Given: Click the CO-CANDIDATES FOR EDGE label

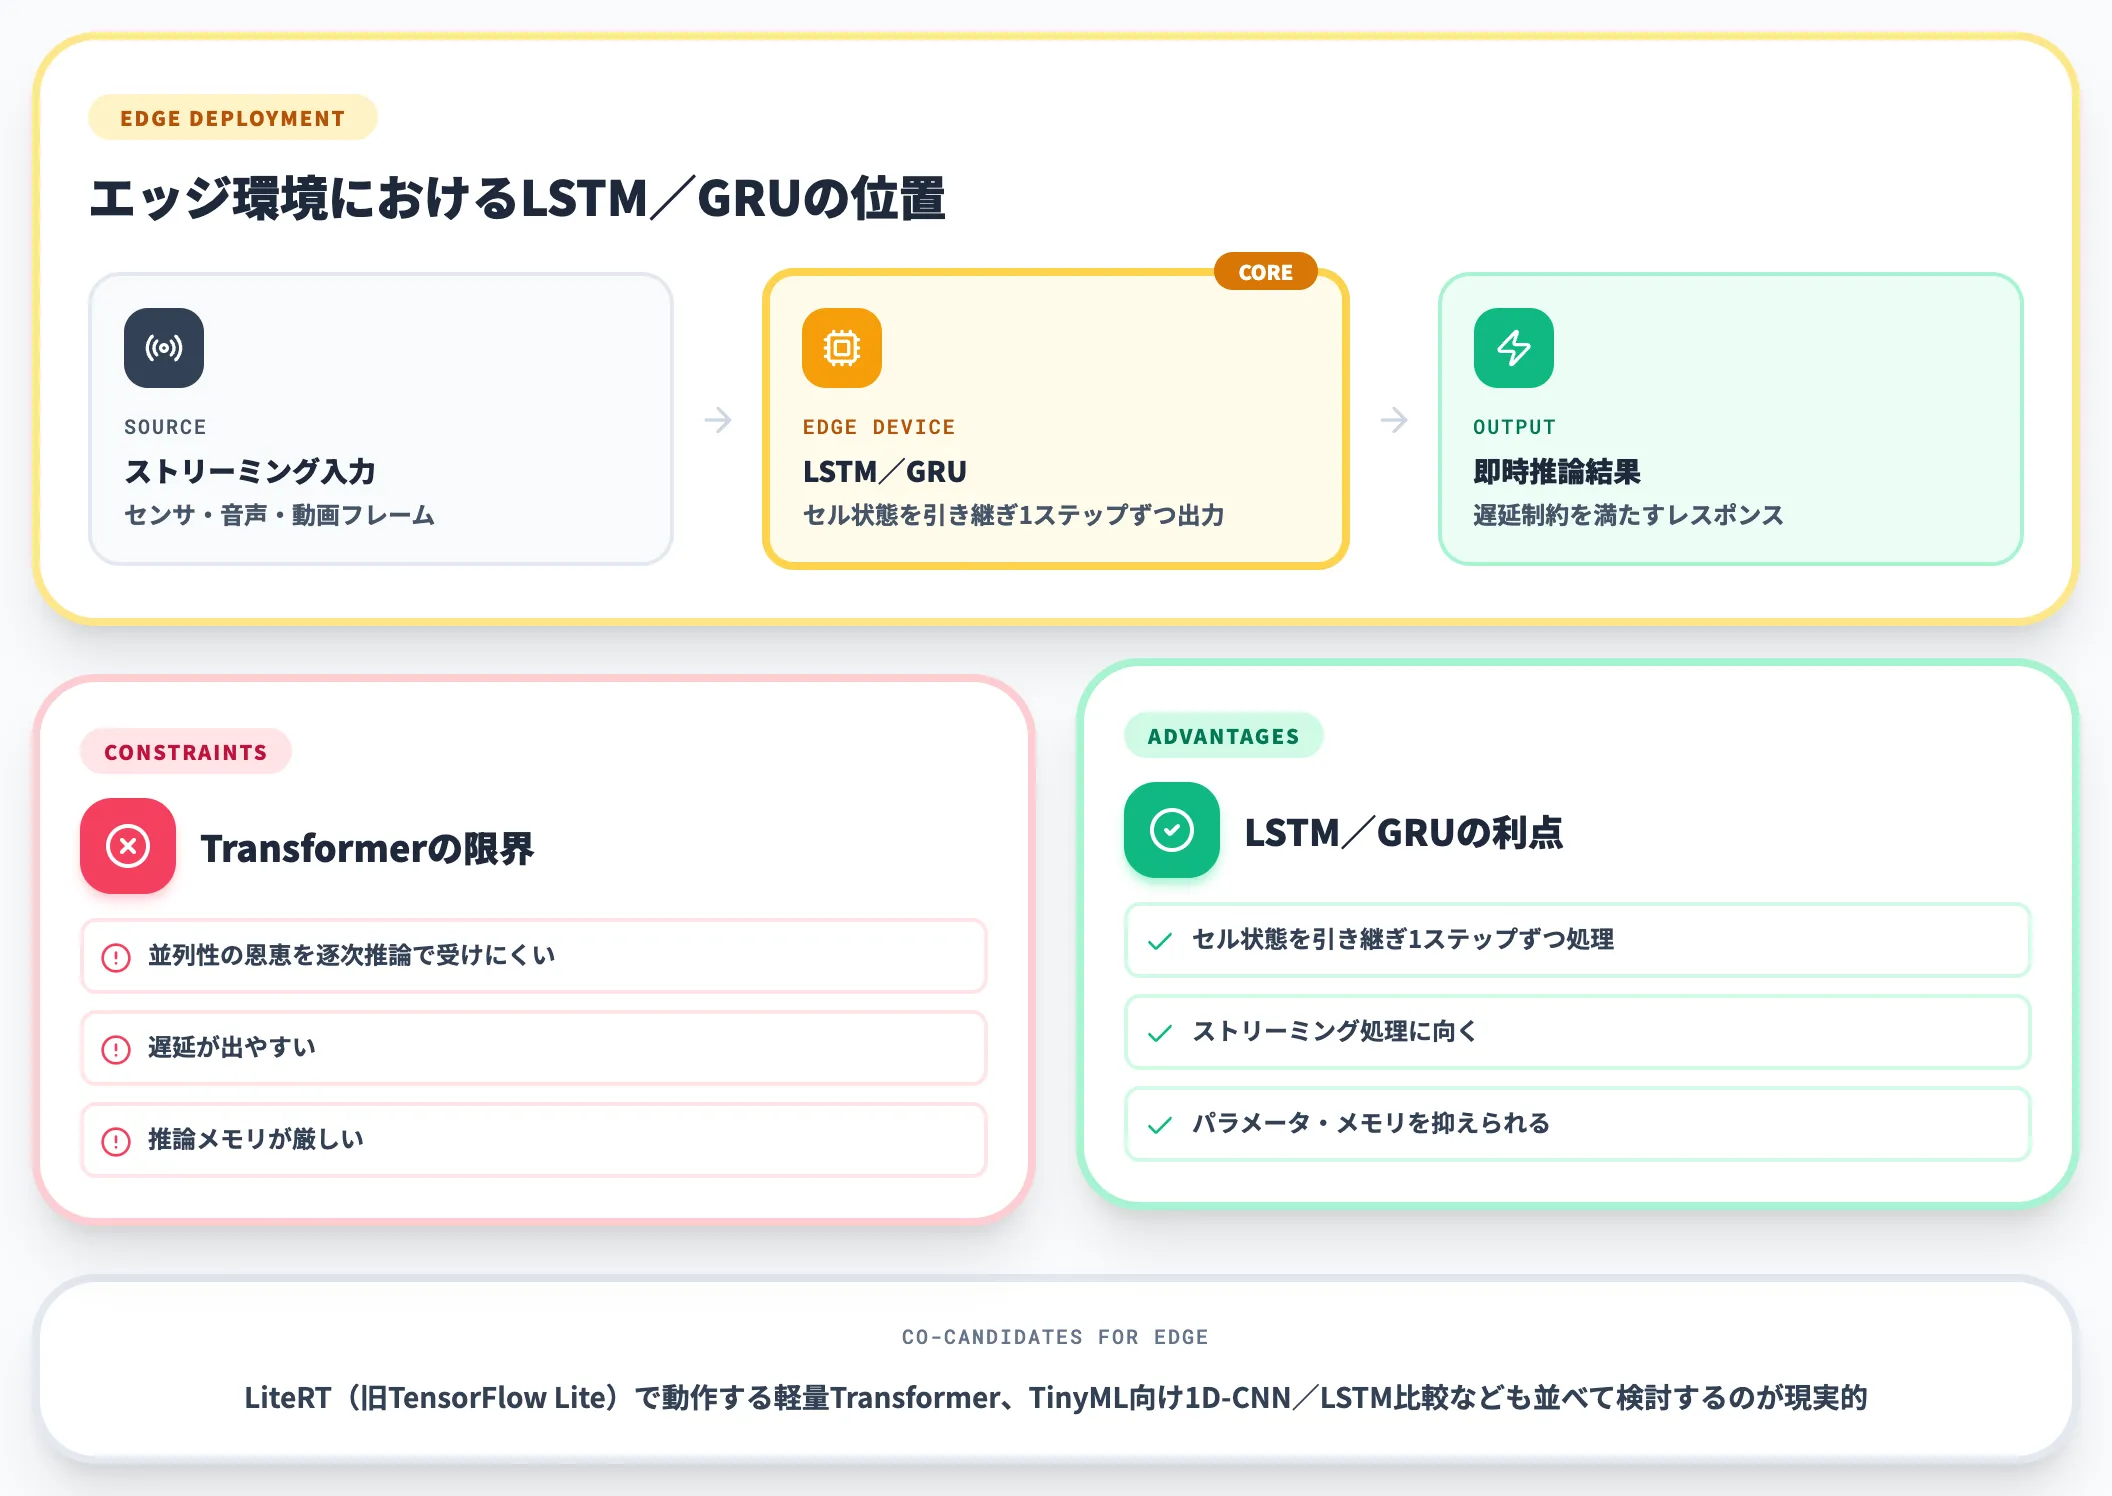Looking at the screenshot, I should (x=1055, y=1337).
